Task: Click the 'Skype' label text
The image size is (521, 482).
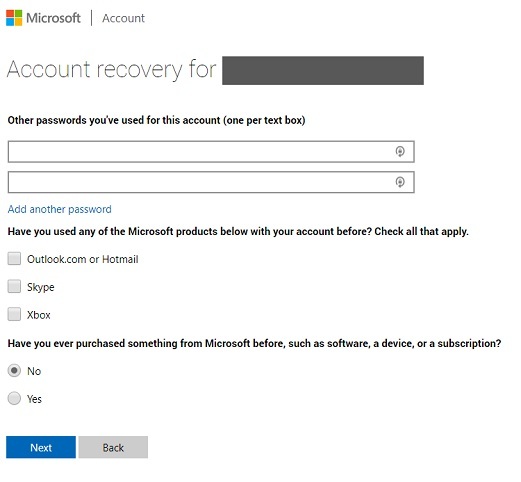Action: pyautogui.click(x=41, y=287)
